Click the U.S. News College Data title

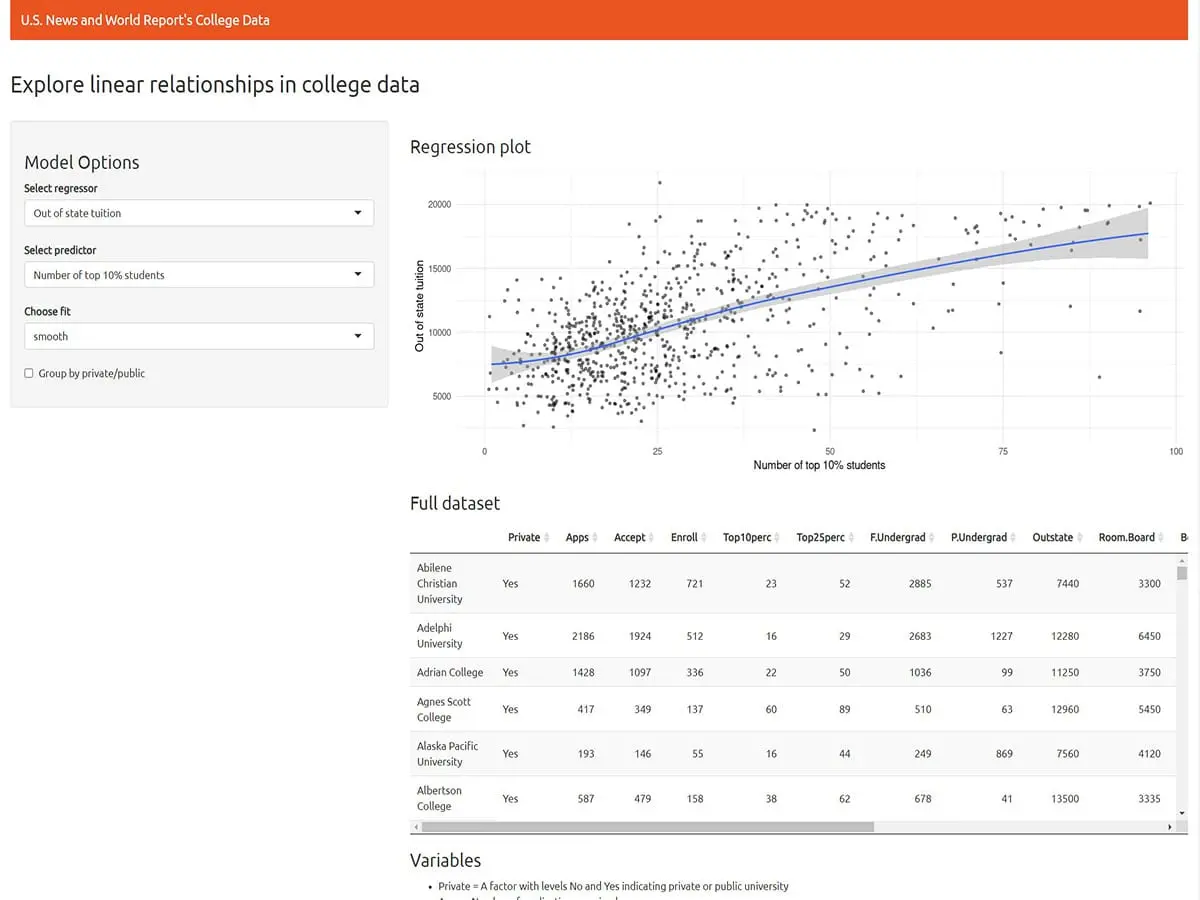coord(145,20)
